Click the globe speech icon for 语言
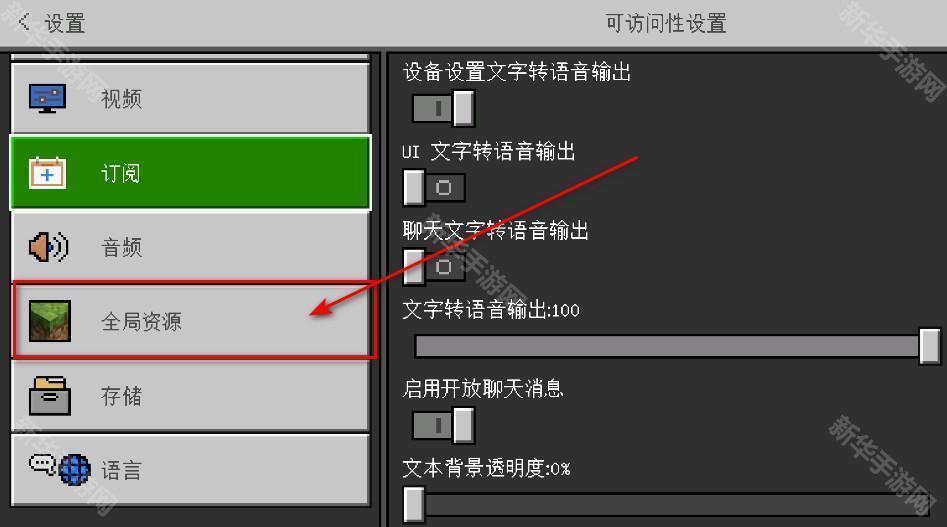The image size is (947, 527). pyautogui.click(x=59, y=470)
